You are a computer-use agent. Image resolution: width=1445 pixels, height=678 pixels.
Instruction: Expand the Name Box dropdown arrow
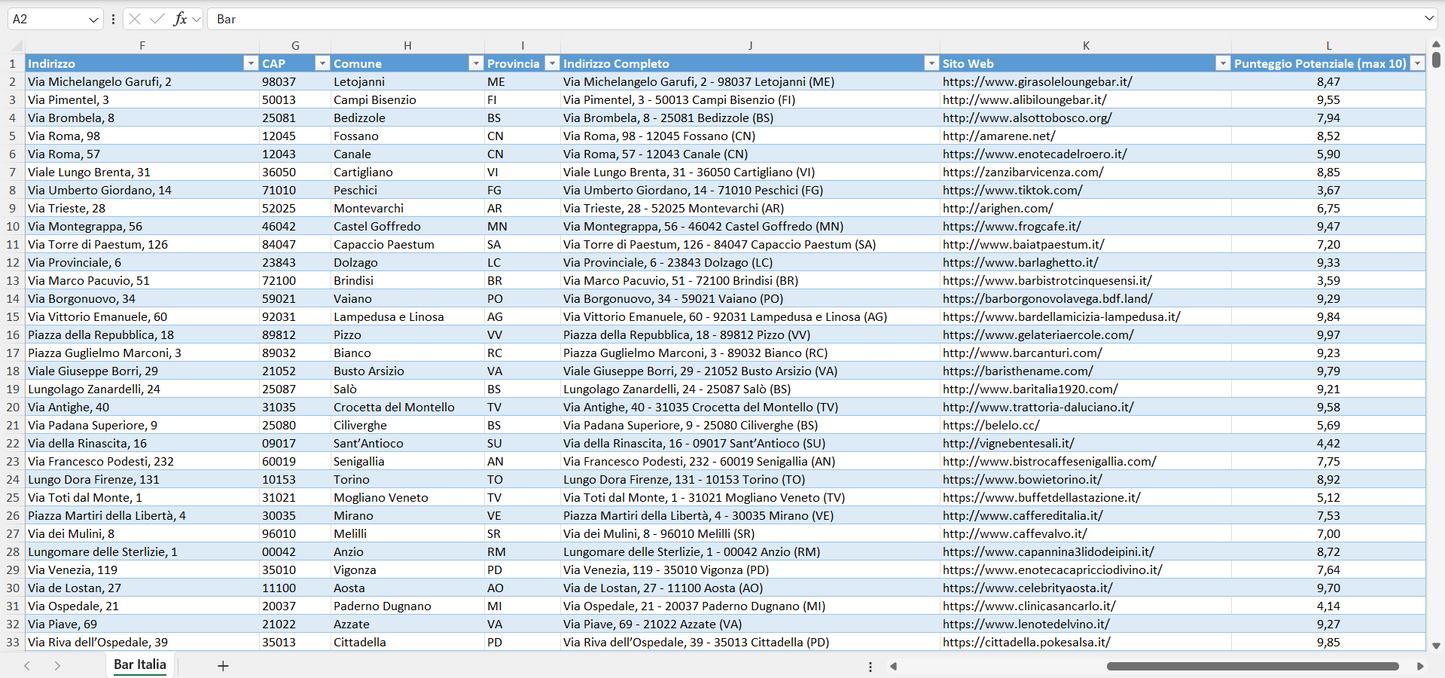pyautogui.click(x=94, y=18)
